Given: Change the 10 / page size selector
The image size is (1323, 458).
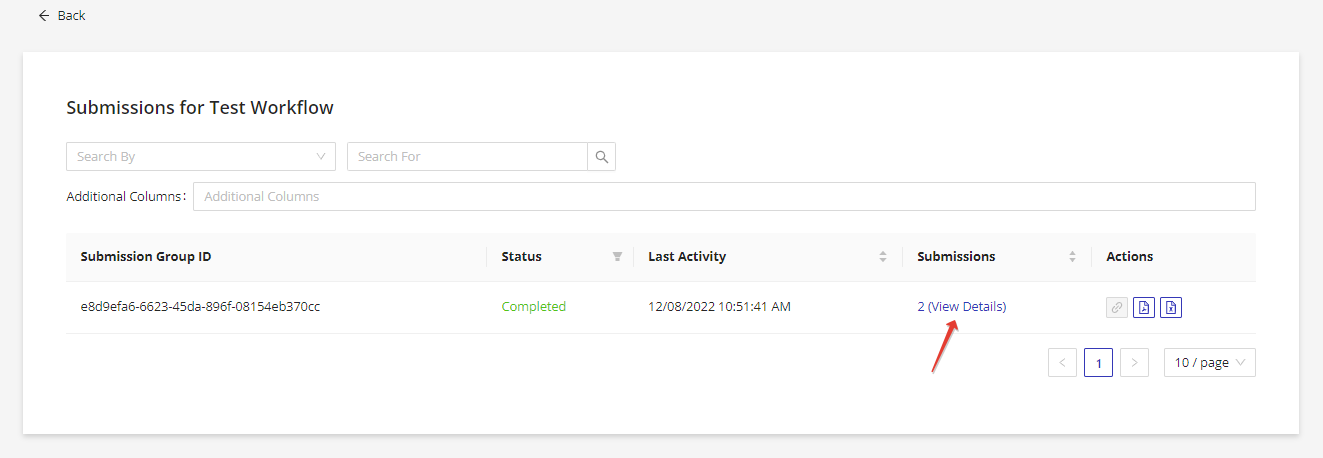Looking at the screenshot, I should 1209,363.
